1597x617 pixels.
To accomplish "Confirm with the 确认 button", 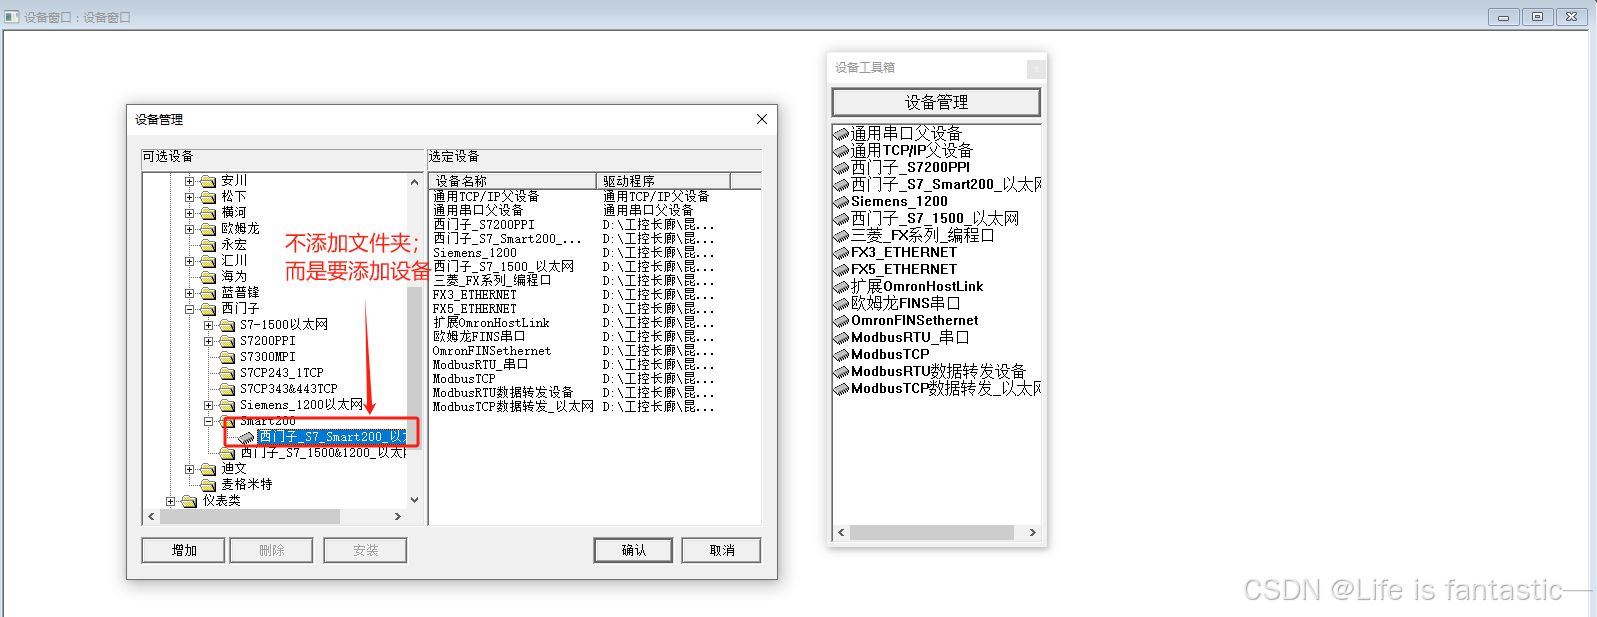I will coord(633,551).
